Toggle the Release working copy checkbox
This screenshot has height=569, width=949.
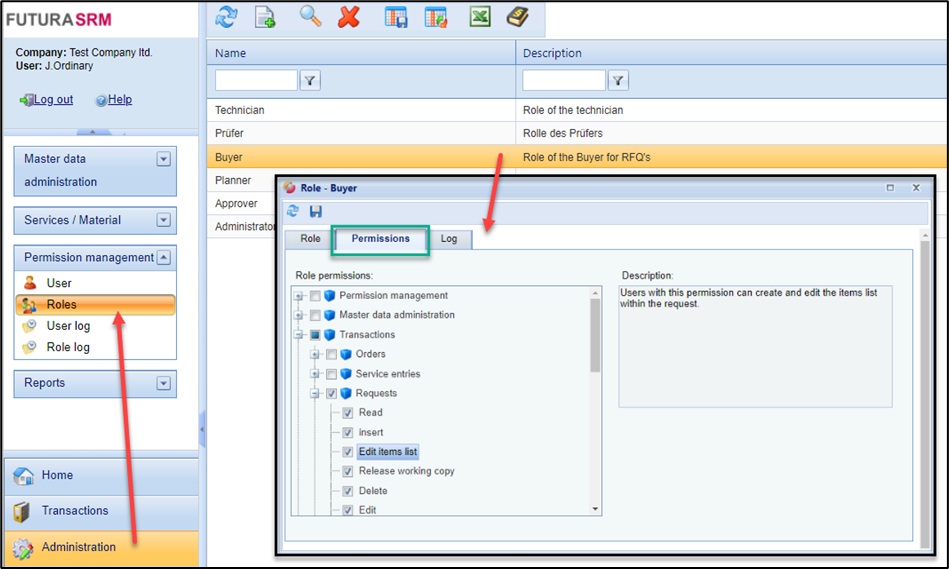tap(347, 471)
